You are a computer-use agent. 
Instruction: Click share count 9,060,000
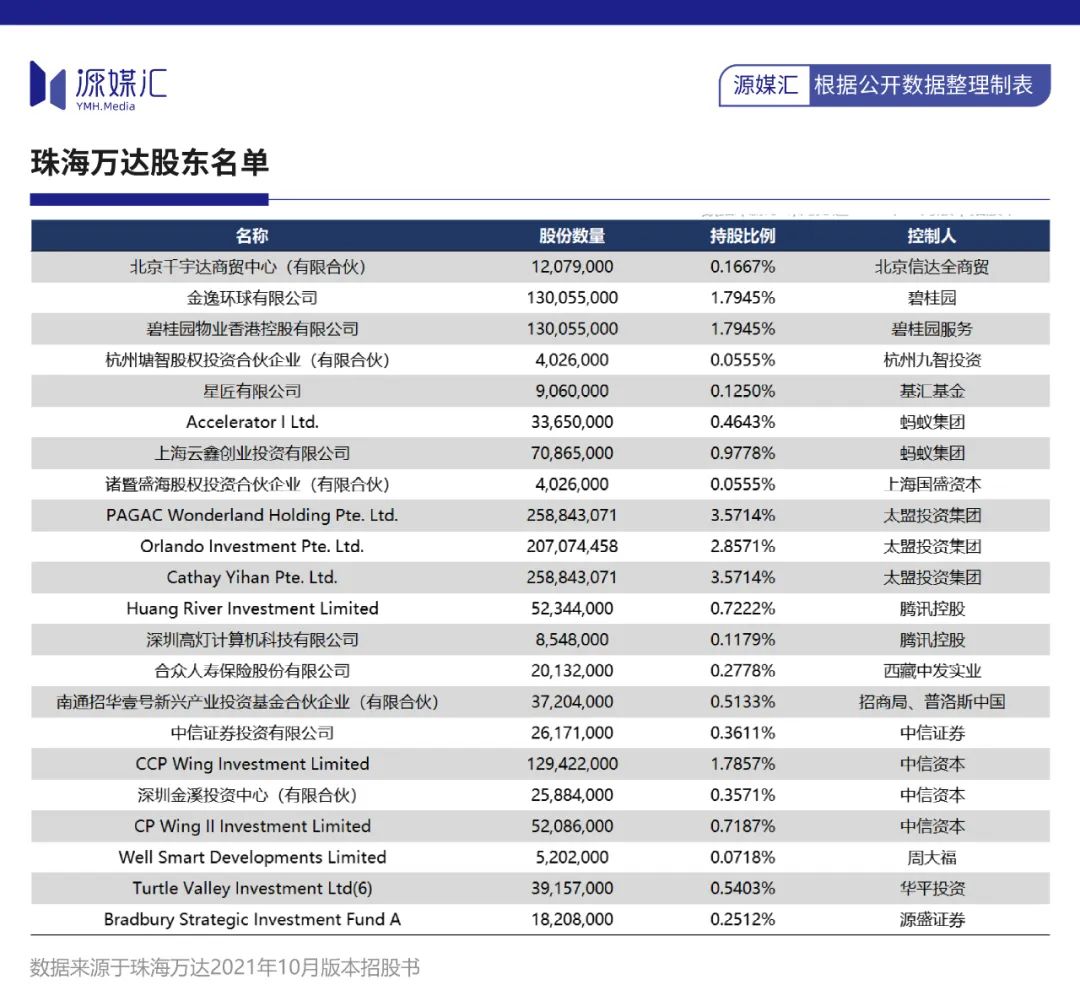click(x=572, y=391)
